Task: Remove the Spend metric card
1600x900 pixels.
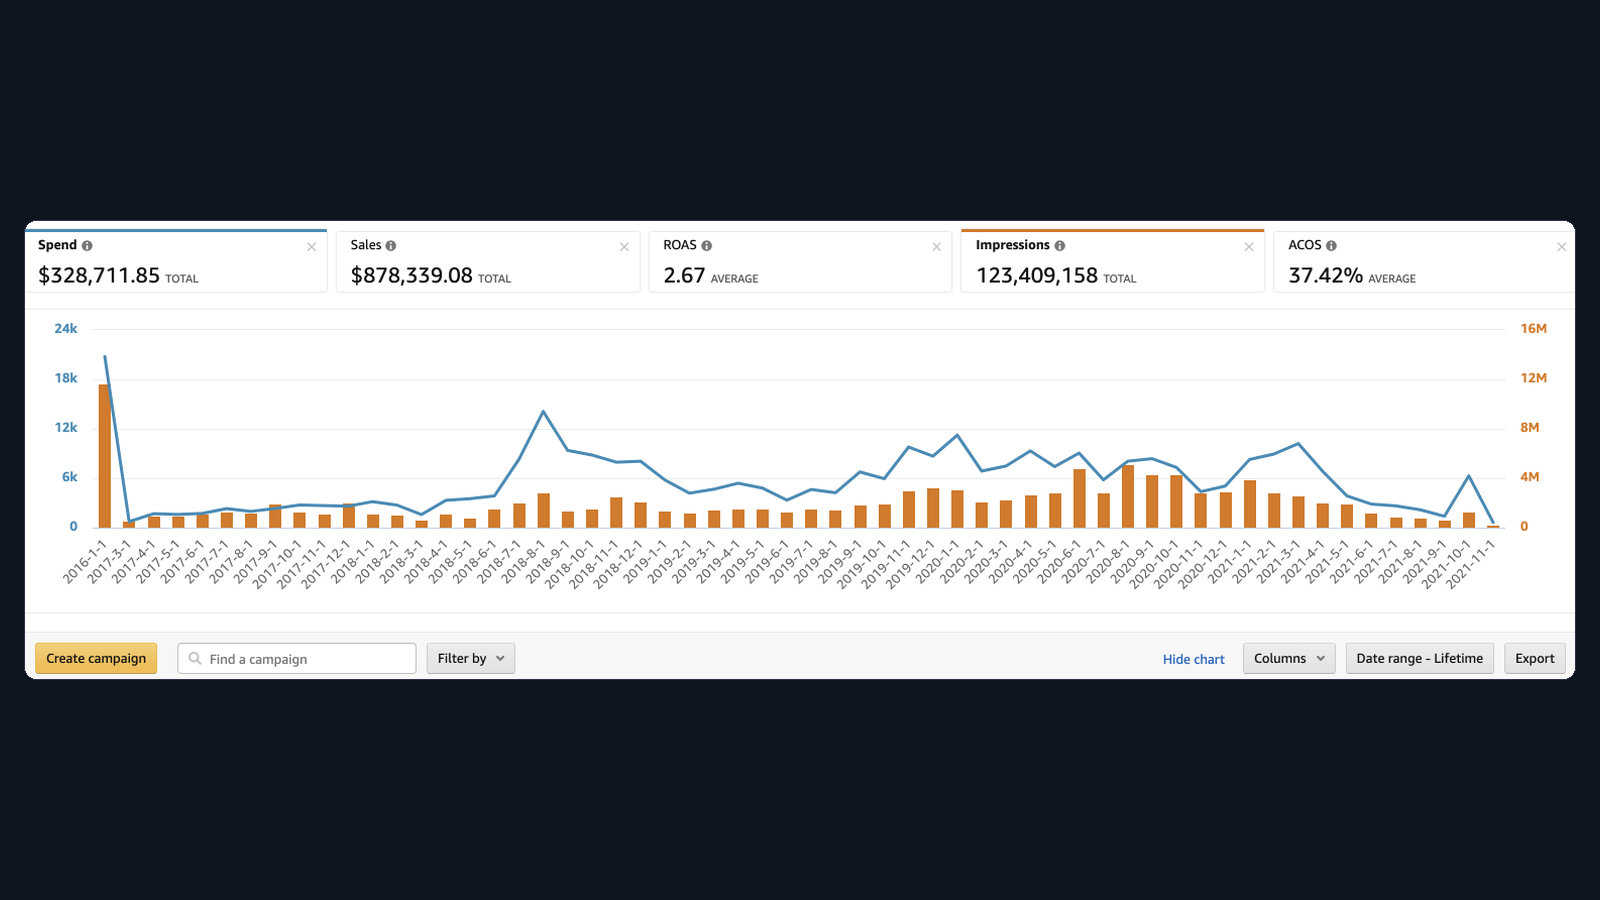Action: 312,247
